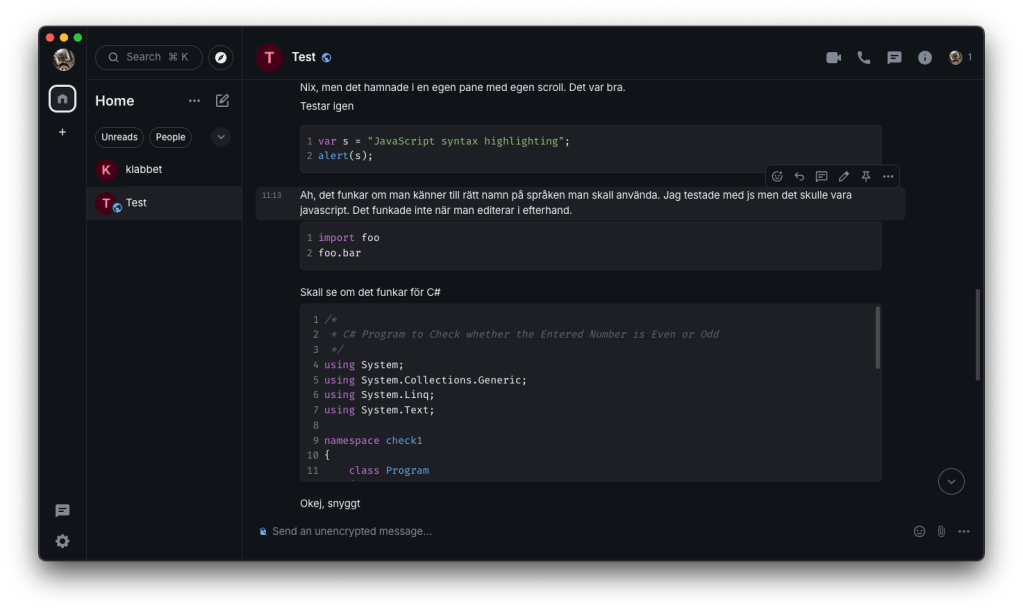Pin the hovered message
This screenshot has width=1023, height=612.
pos(866,176)
